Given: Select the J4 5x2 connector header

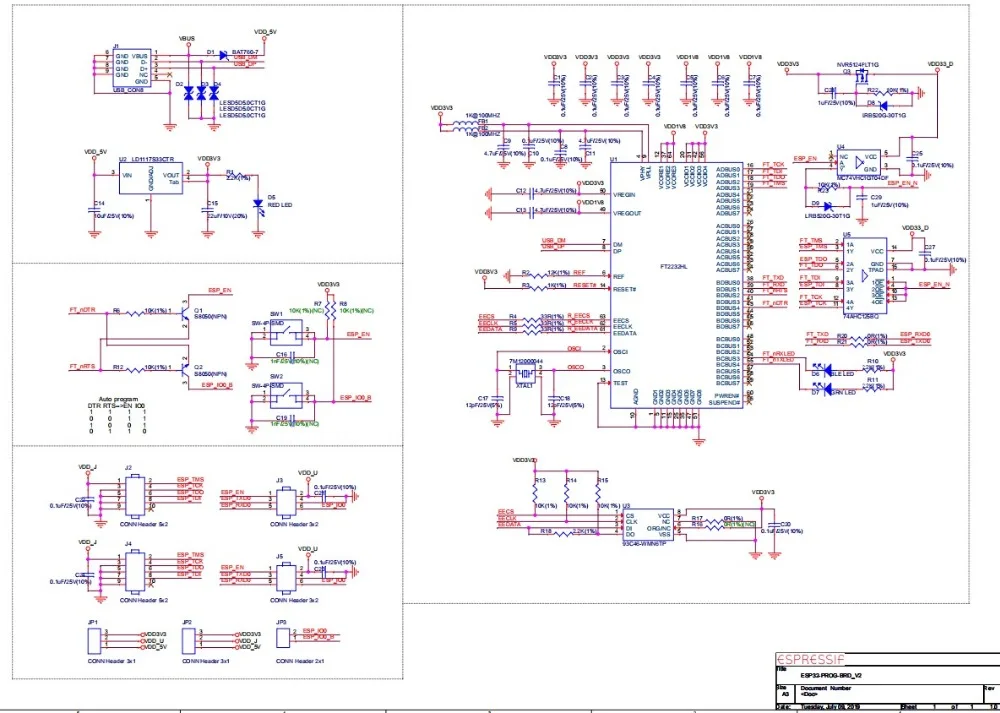Looking at the screenshot, I should click(x=136, y=571).
